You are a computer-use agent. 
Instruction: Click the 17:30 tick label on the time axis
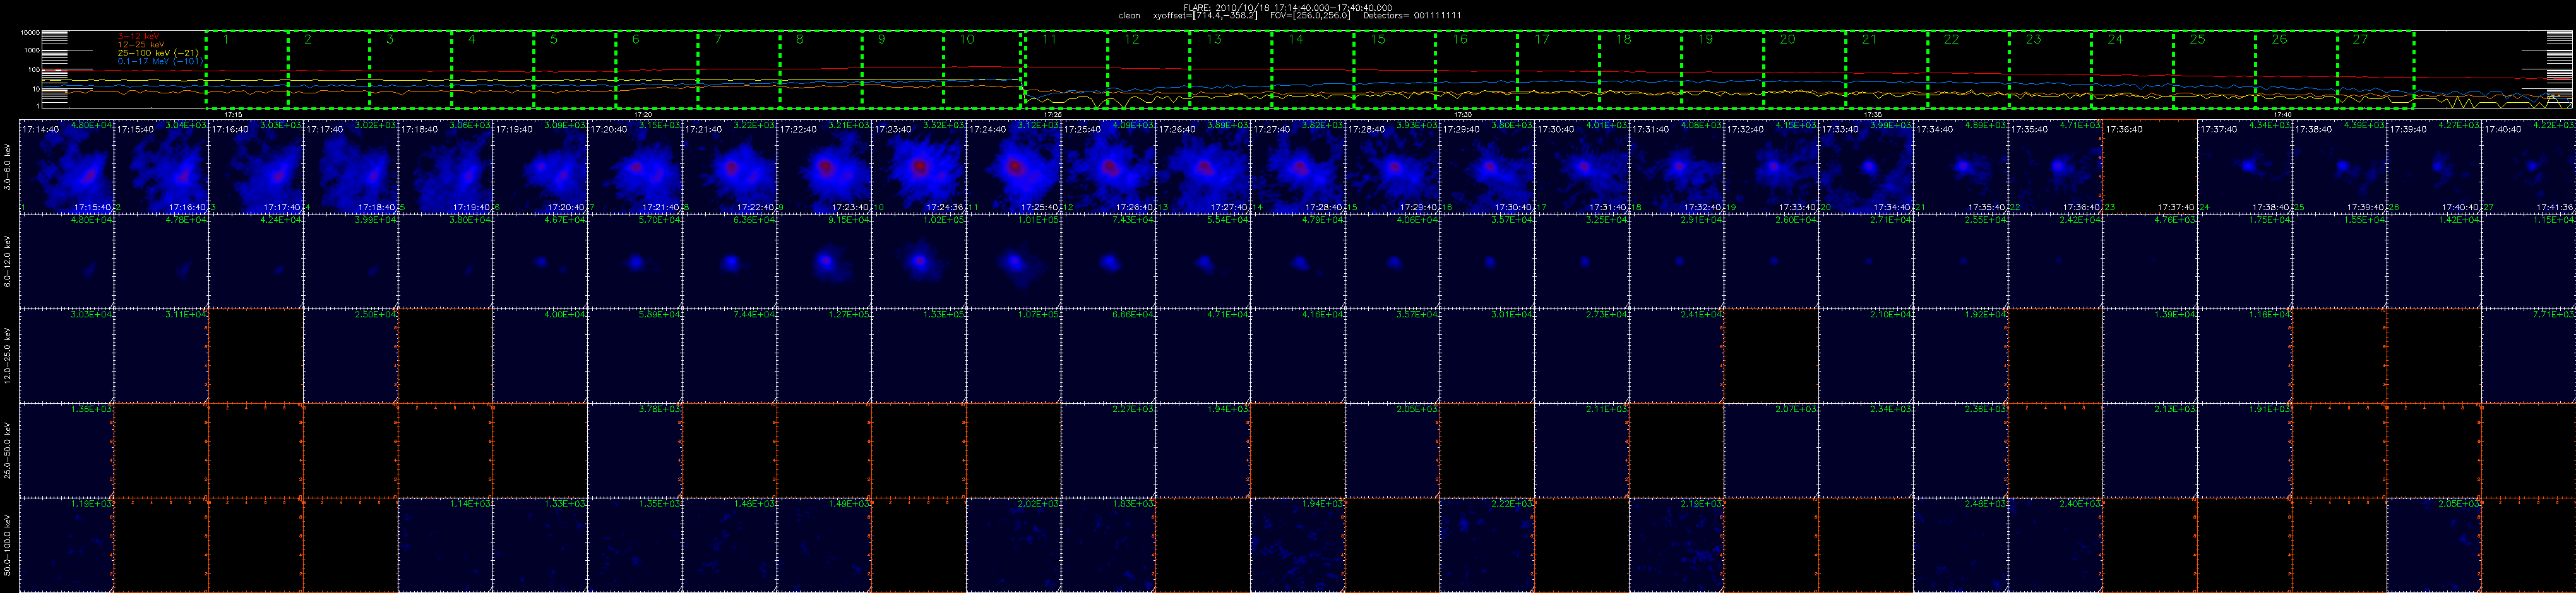pos(1463,115)
